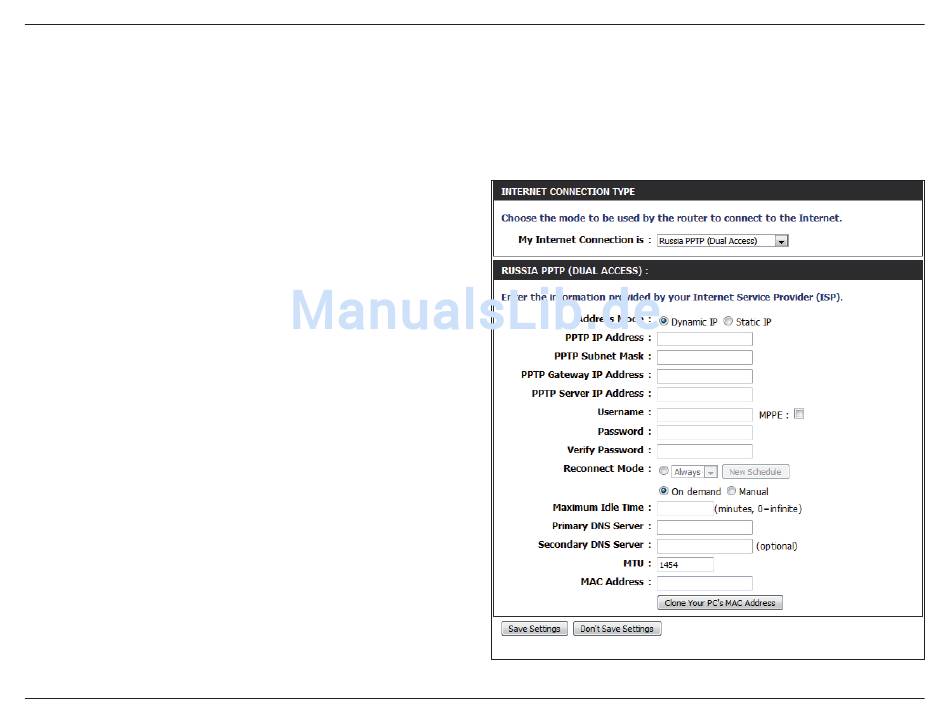Click the Maximum Idle Time field
This screenshot has width=950, height=725.
coord(685,509)
